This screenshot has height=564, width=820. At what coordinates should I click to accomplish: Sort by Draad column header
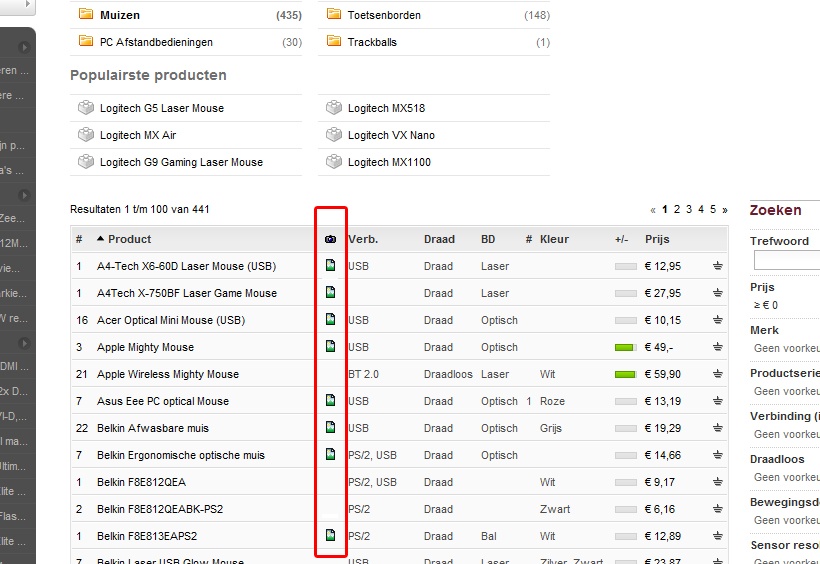439,239
